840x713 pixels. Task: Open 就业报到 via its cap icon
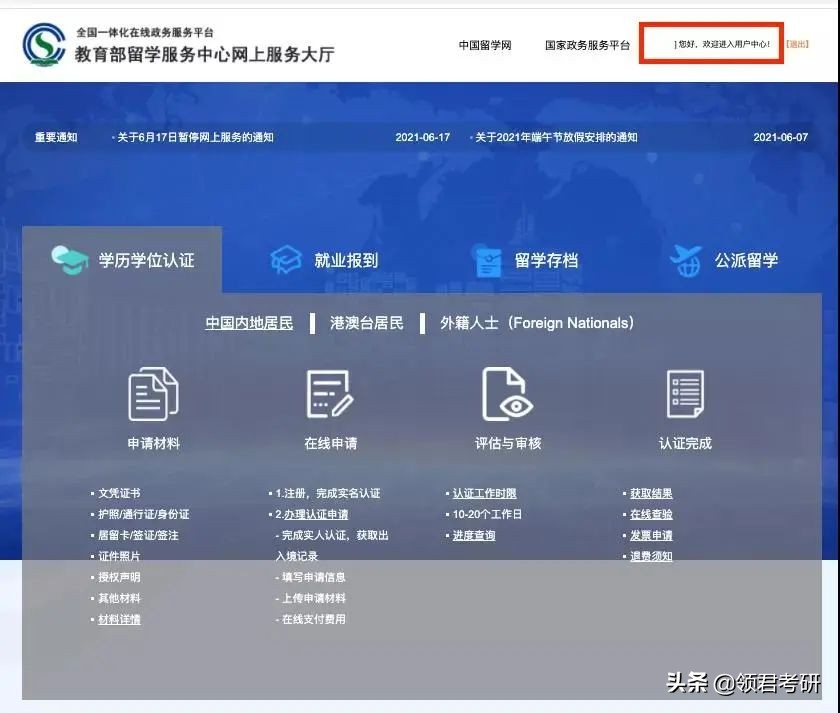click(287, 257)
